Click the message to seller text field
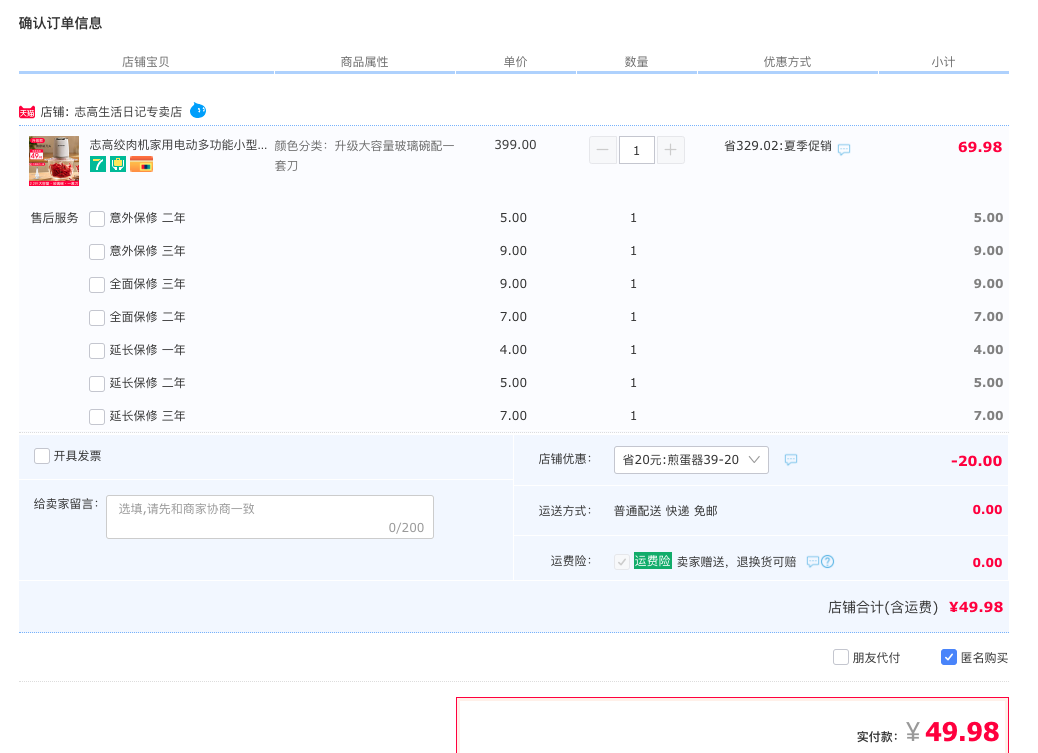1038x753 pixels. coord(270,517)
